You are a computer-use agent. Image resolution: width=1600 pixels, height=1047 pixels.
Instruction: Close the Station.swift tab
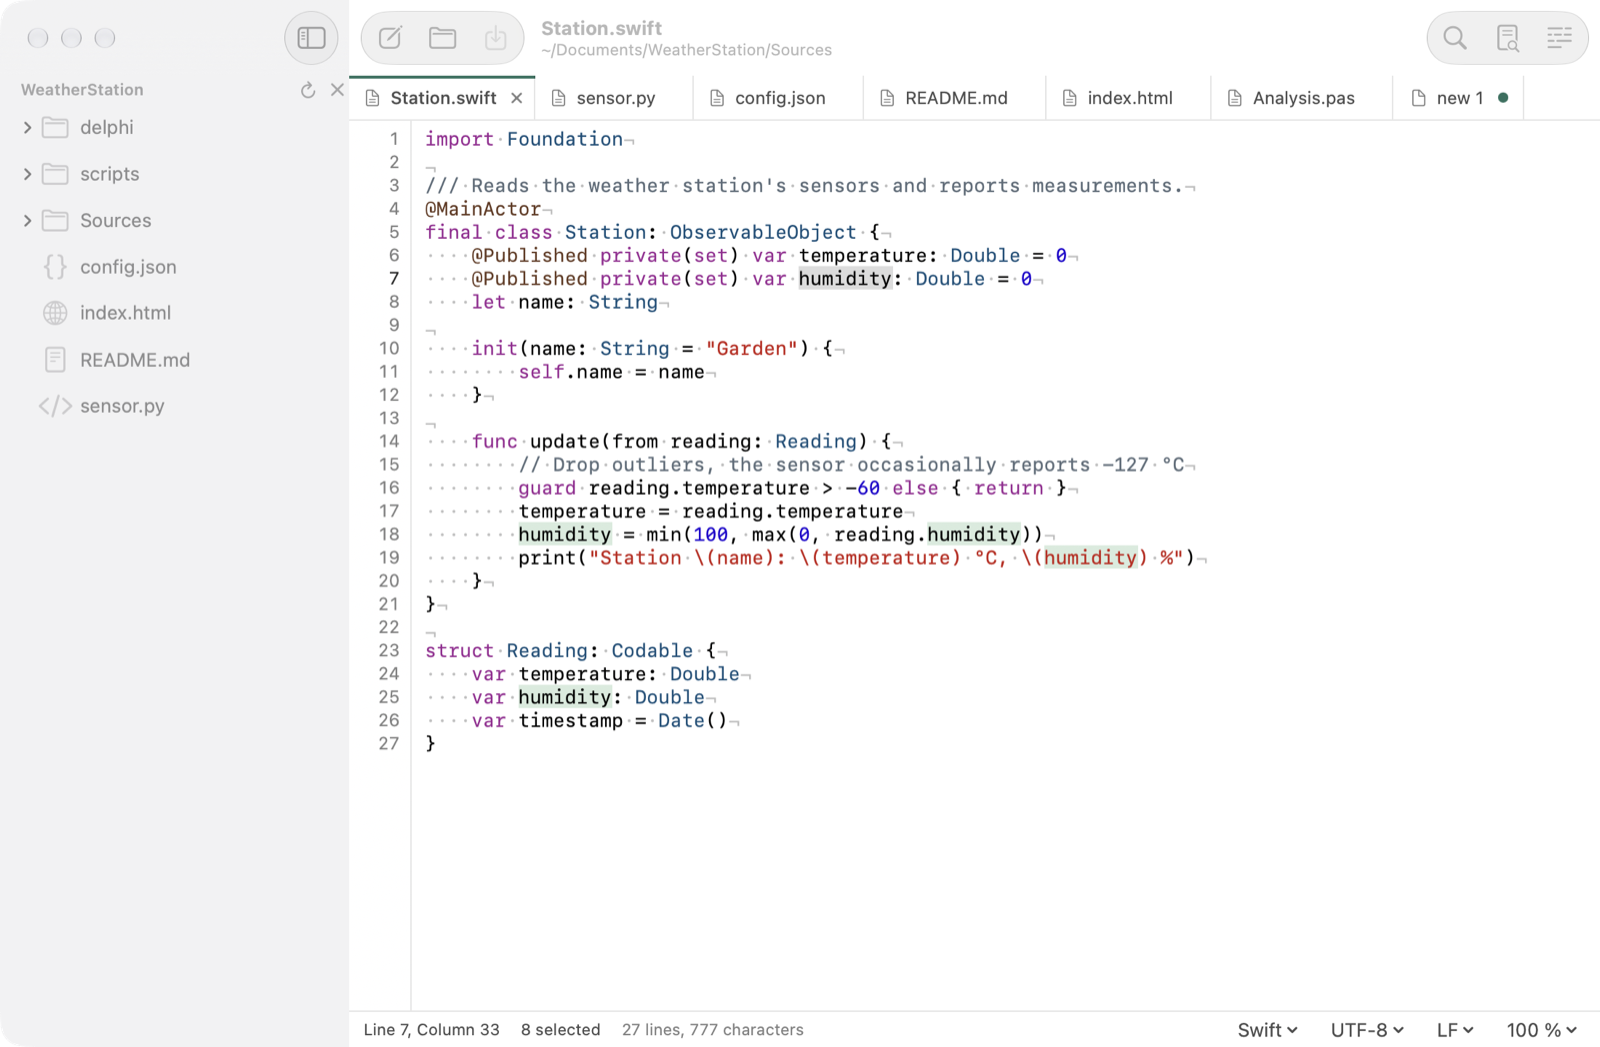(x=516, y=98)
